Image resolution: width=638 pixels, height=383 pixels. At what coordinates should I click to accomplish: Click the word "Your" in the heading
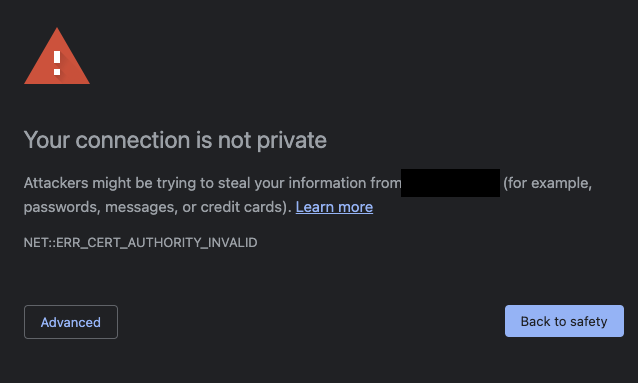pyautogui.click(x=47, y=140)
